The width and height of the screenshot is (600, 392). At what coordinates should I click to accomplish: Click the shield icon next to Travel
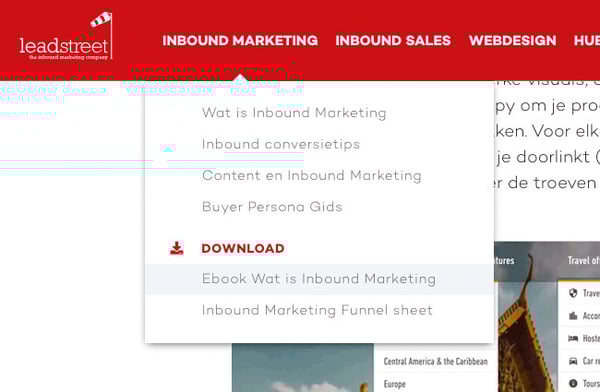tap(573, 293)
